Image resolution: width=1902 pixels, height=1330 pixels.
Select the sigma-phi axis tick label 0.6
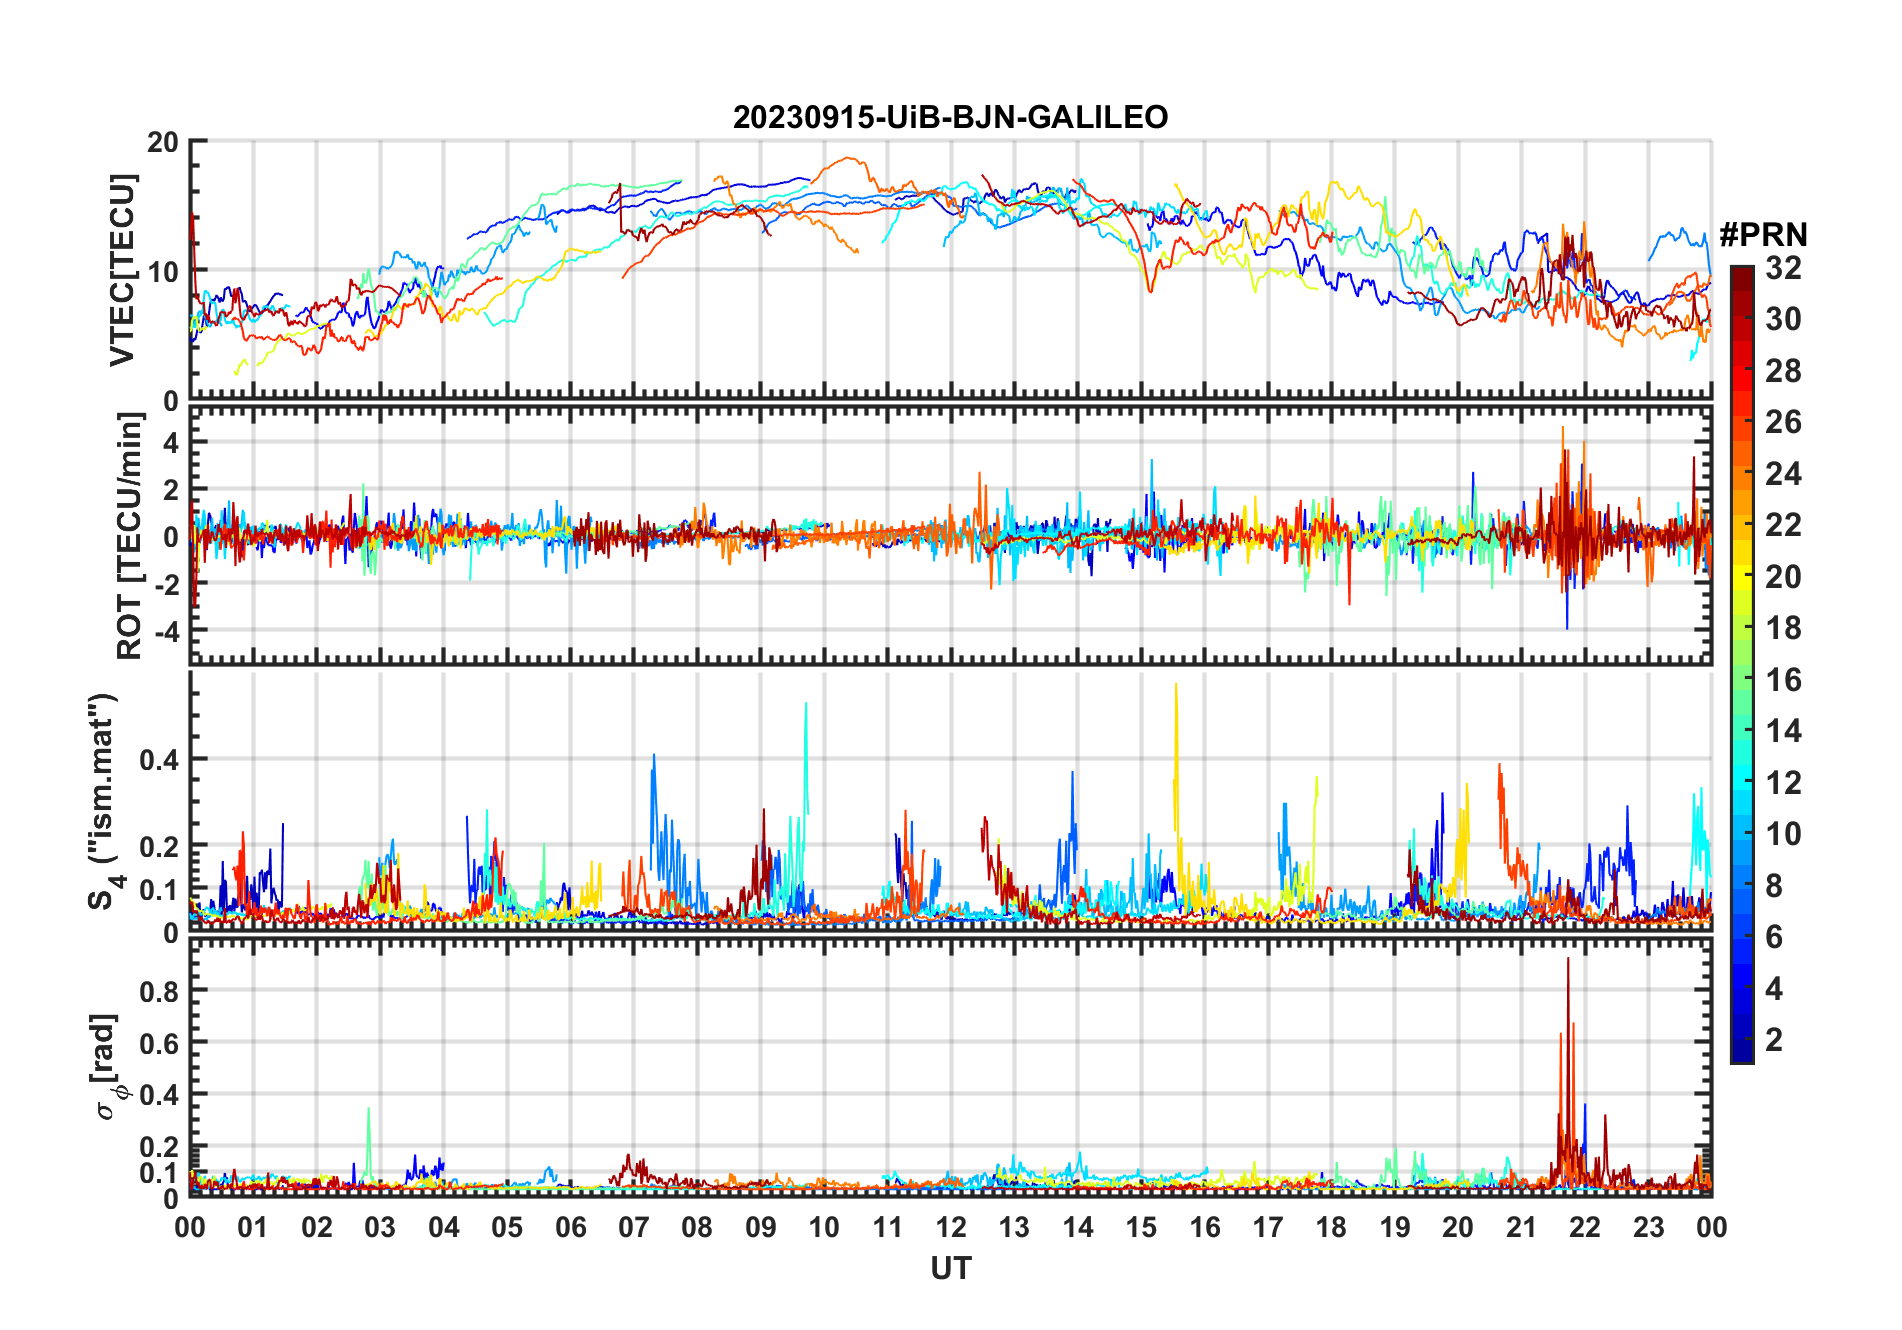[x=159, y=1043]
